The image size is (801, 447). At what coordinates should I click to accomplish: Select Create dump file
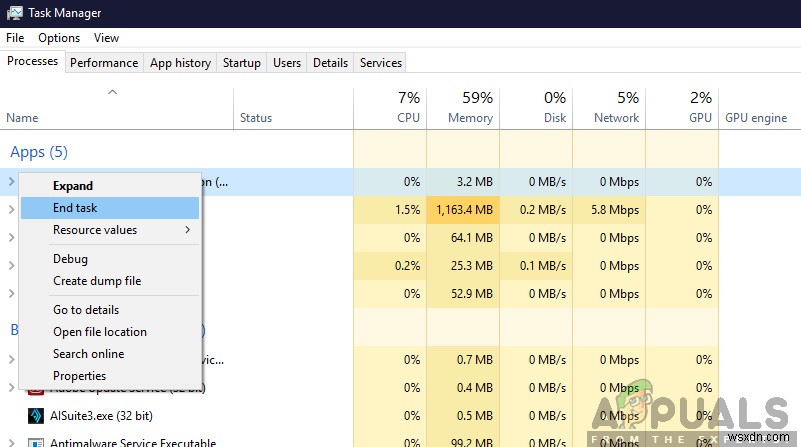110,281
